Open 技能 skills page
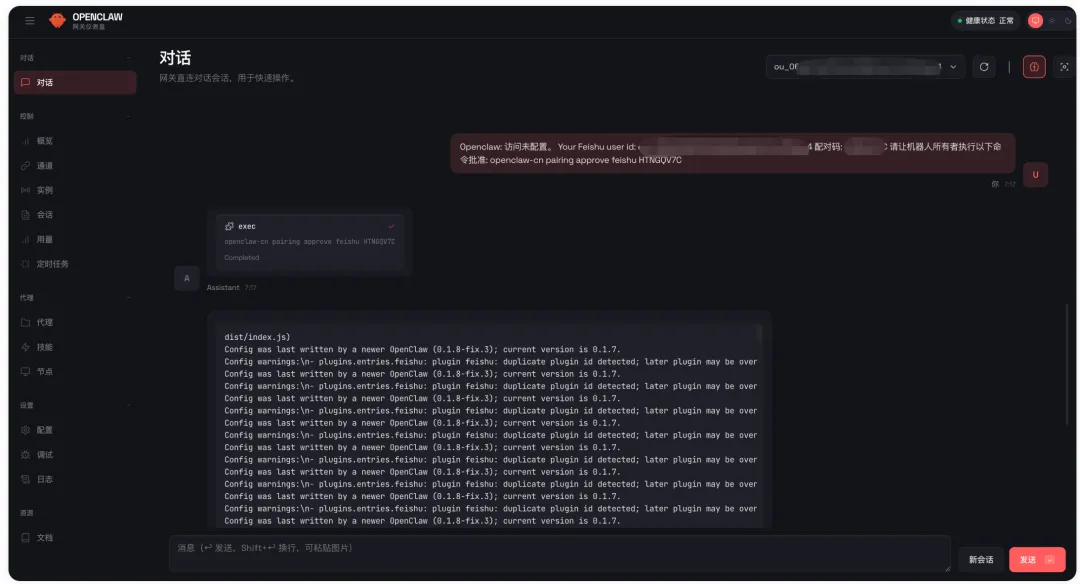Screen dimensions: 1080x584 pos(75,347)
